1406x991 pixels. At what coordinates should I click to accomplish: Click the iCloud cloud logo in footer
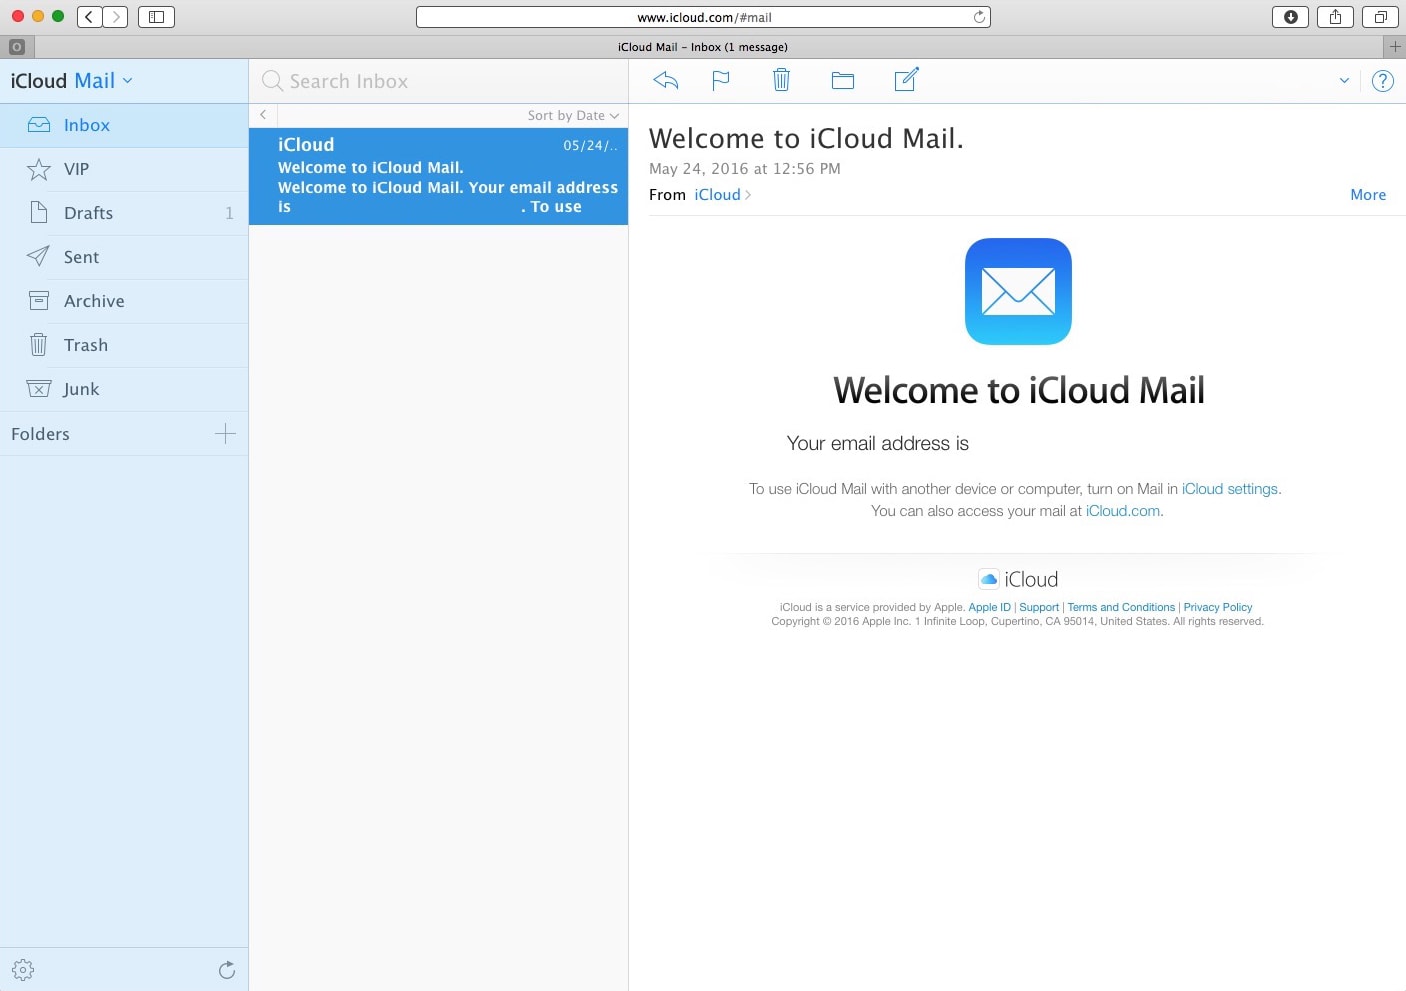[x=989, y=579]
